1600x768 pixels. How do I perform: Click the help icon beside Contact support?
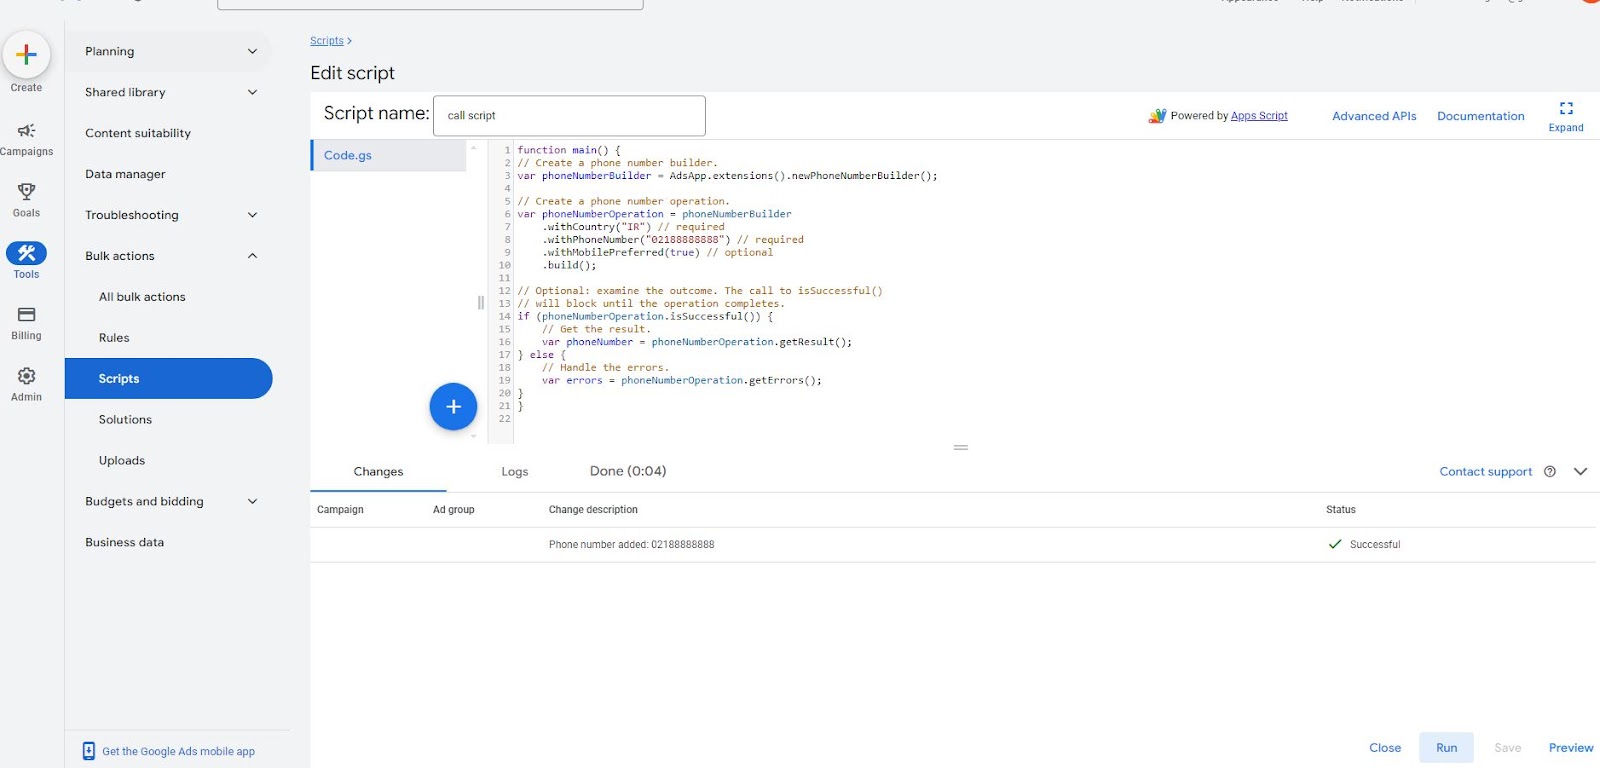pos(1550,472)
